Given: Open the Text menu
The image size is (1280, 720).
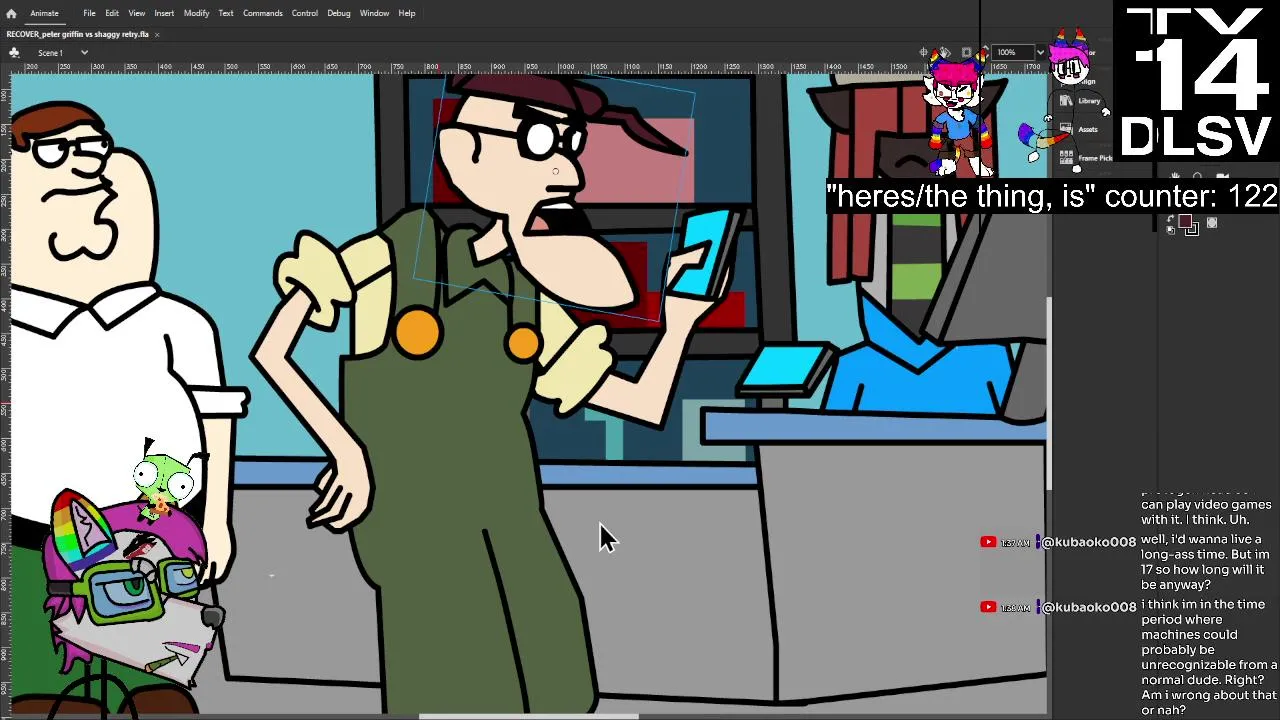Looking at the screenshot, I should pyautogui.click(x=226, y=13).
